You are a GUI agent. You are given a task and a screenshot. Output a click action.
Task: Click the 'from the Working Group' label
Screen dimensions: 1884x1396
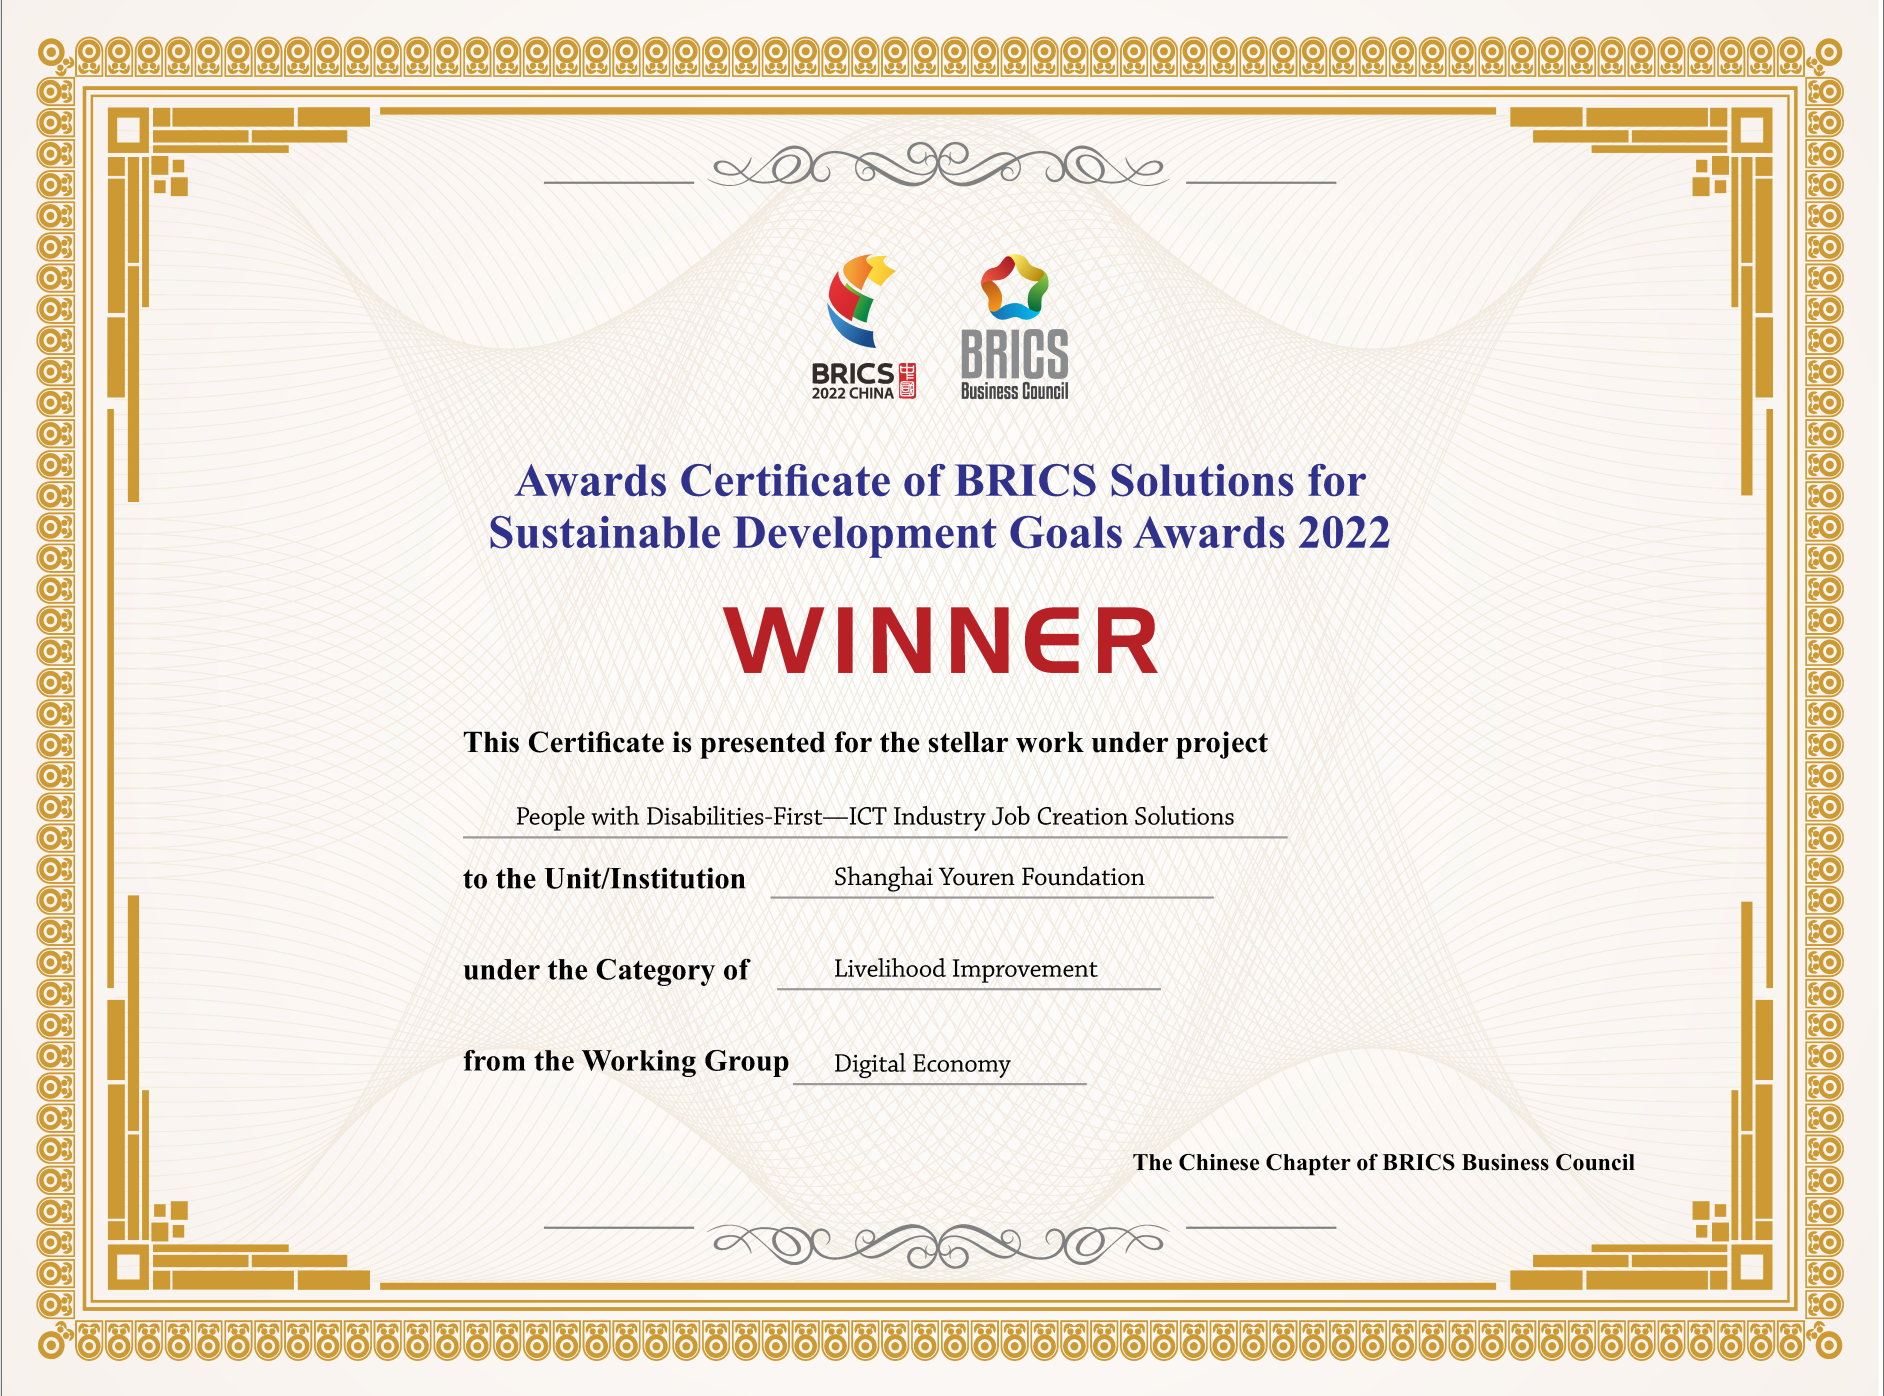(x=626, y=1061)
